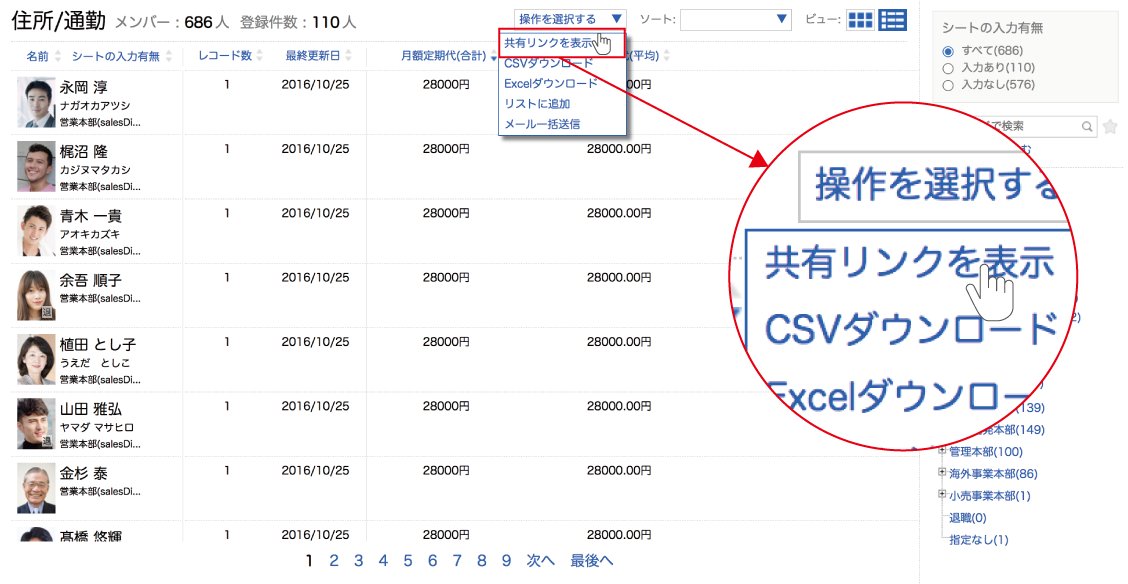
Task: Select the 入力なし(576) radio button
Action: pos(948,86)
